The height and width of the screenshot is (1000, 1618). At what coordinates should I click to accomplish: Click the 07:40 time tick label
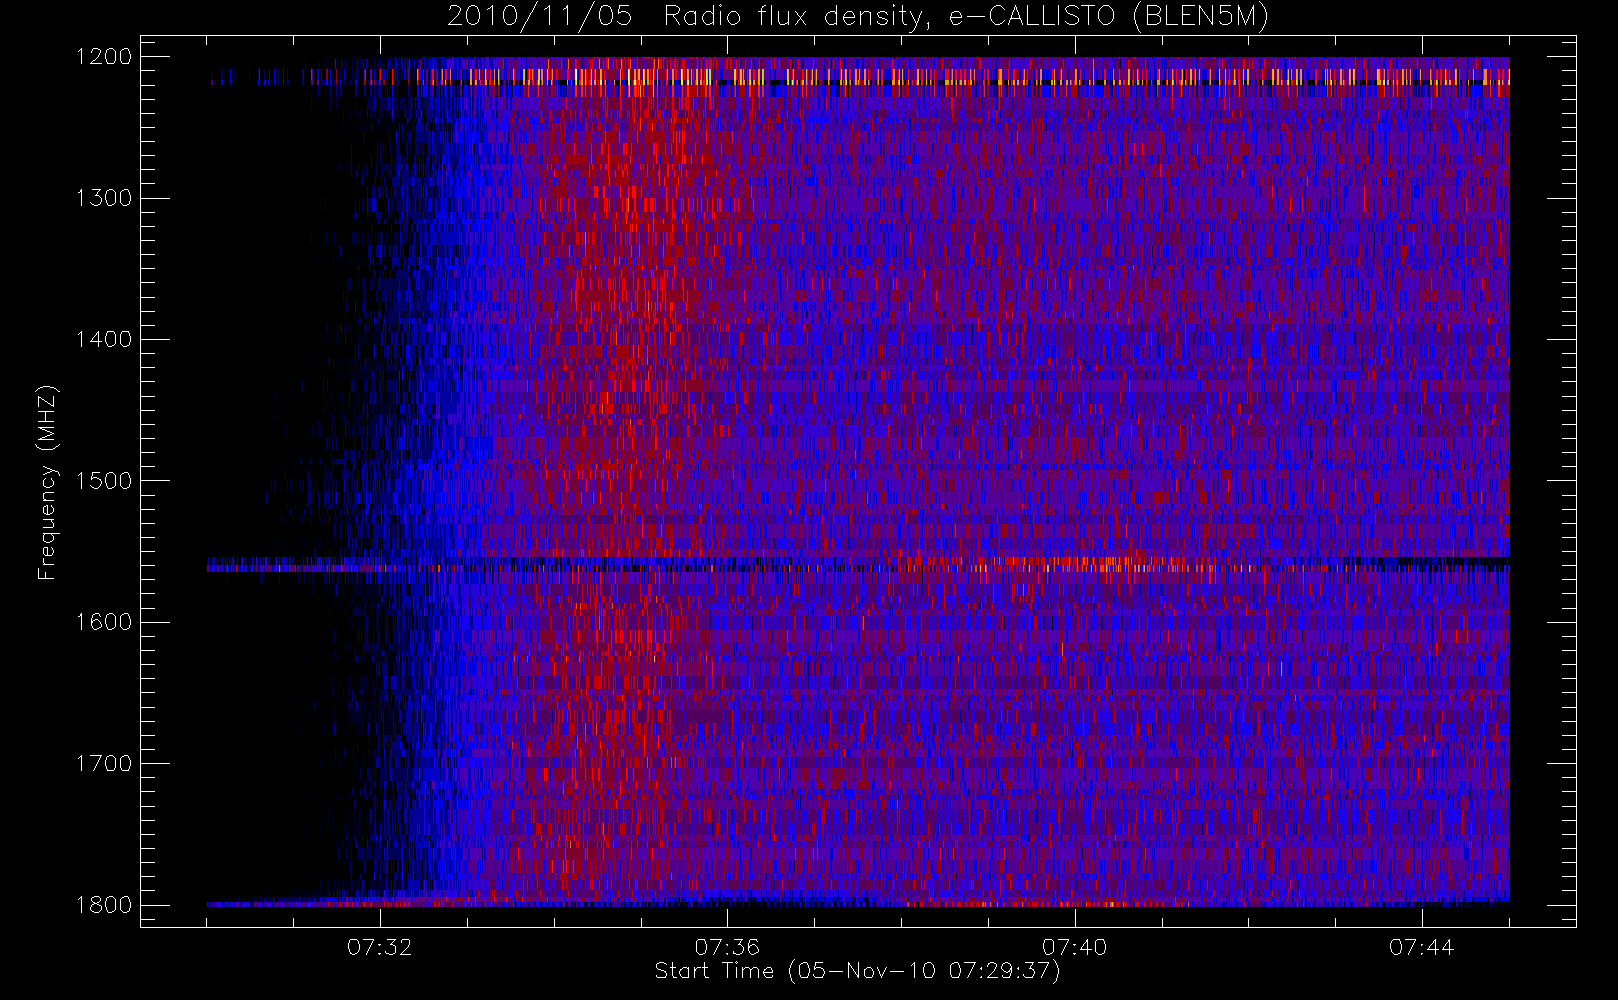[x=1075, y=947]
